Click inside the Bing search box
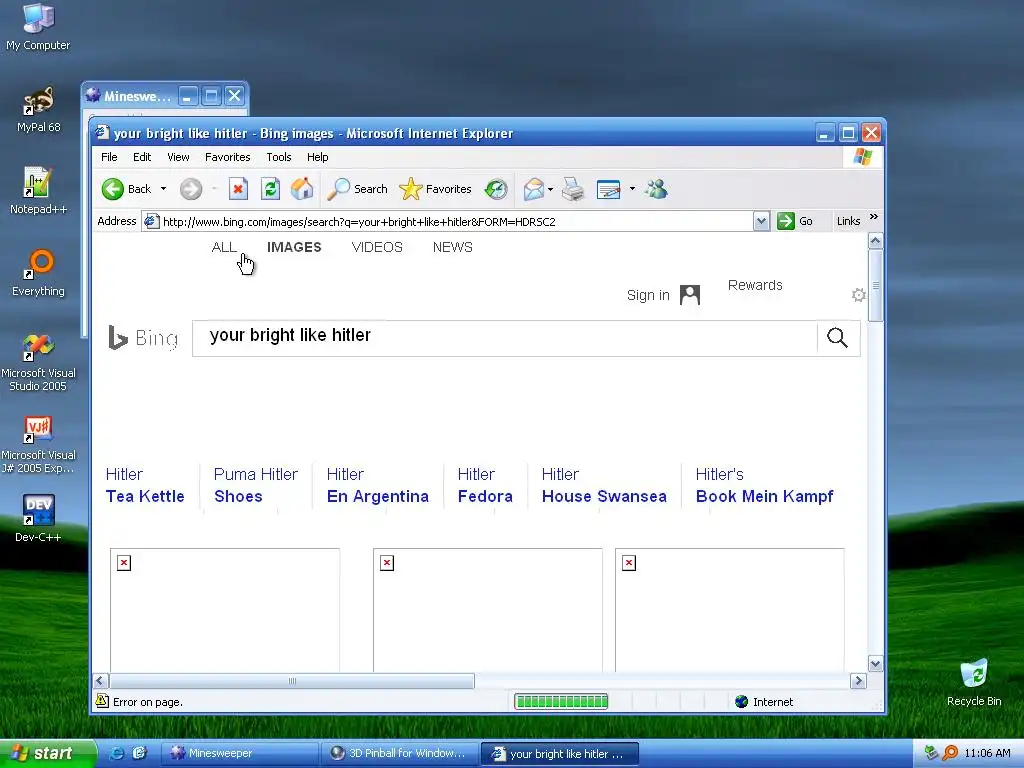Viewport: 1024px width, 768px height. pyautogui.click(x=504, y=338)
